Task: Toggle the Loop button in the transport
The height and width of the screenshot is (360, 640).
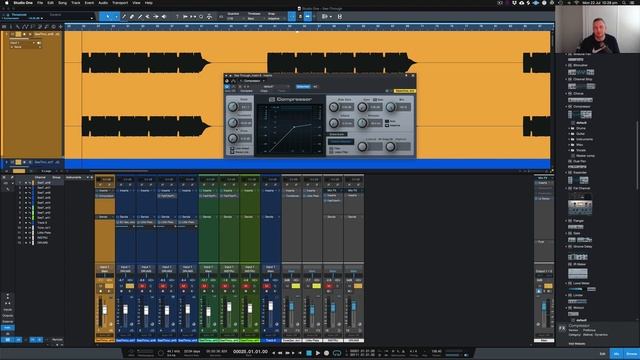Action: click(337, 353)
